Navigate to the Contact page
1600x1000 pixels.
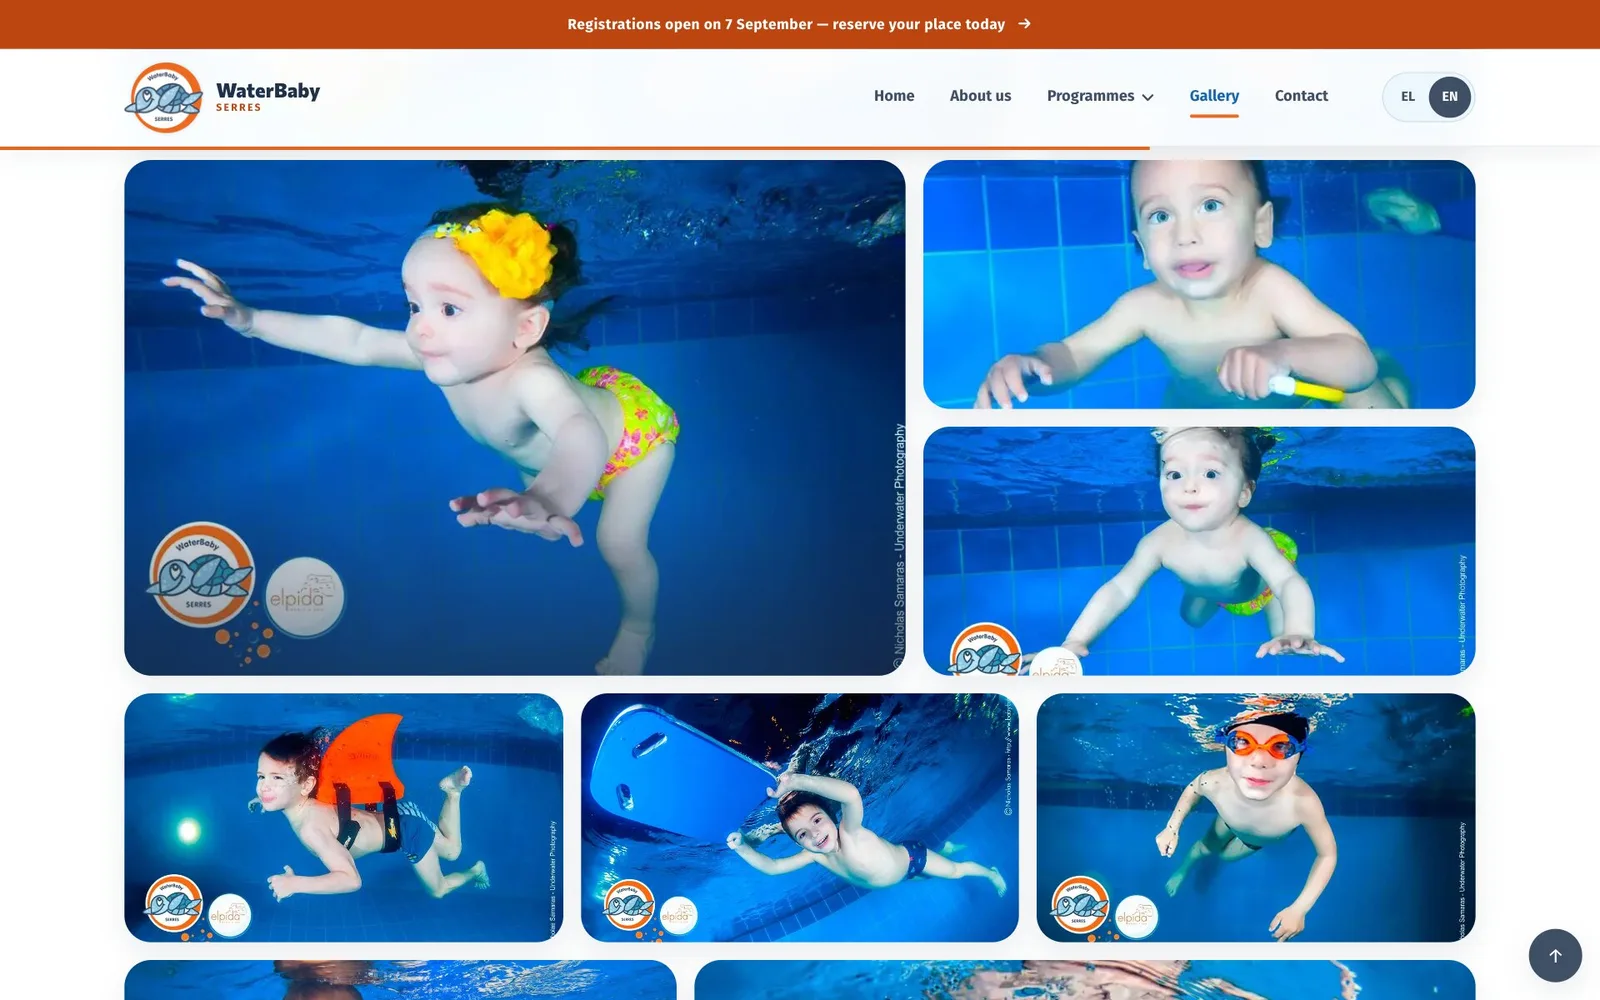click(1301, 96)
